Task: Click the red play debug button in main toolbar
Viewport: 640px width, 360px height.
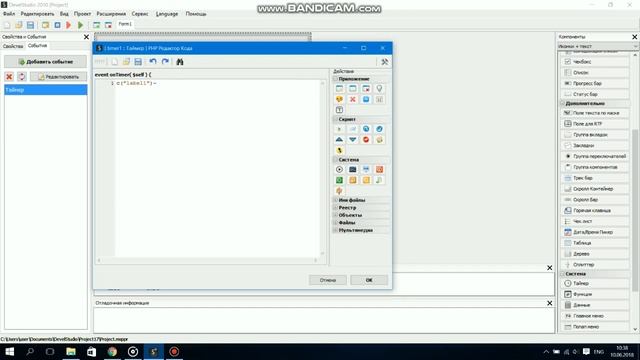Action: 69,25
